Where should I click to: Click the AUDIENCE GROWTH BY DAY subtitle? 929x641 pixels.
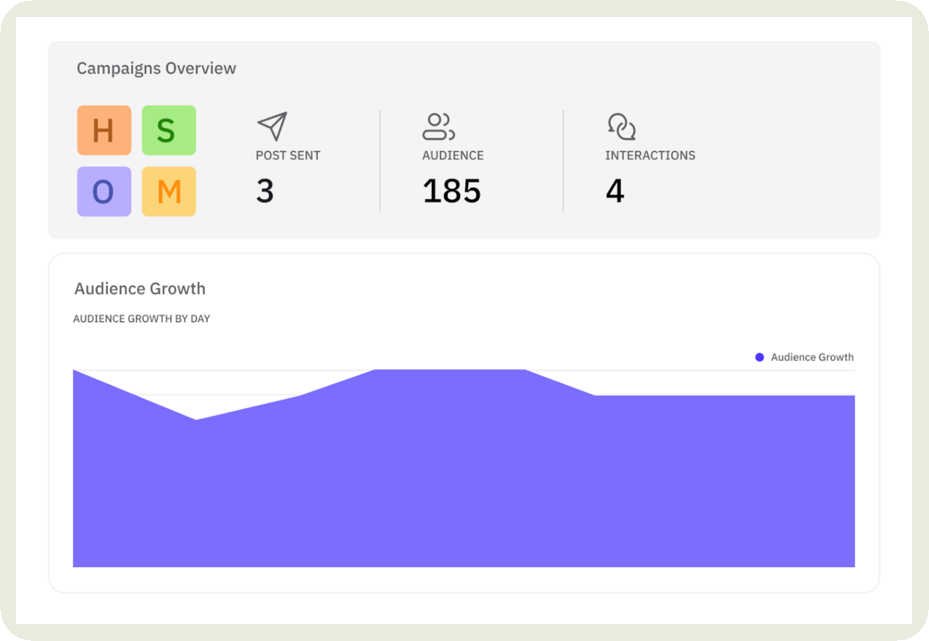click(x=141, y=319)
